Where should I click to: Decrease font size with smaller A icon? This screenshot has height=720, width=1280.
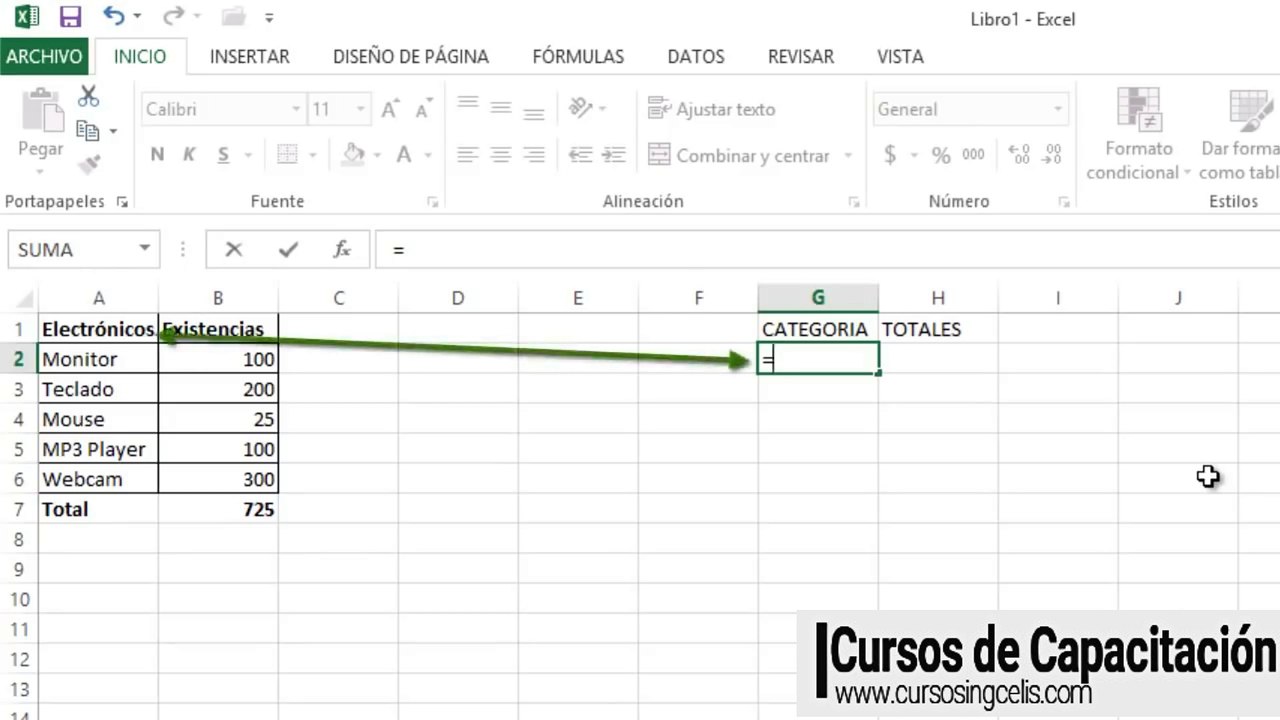tap(423, 110)
